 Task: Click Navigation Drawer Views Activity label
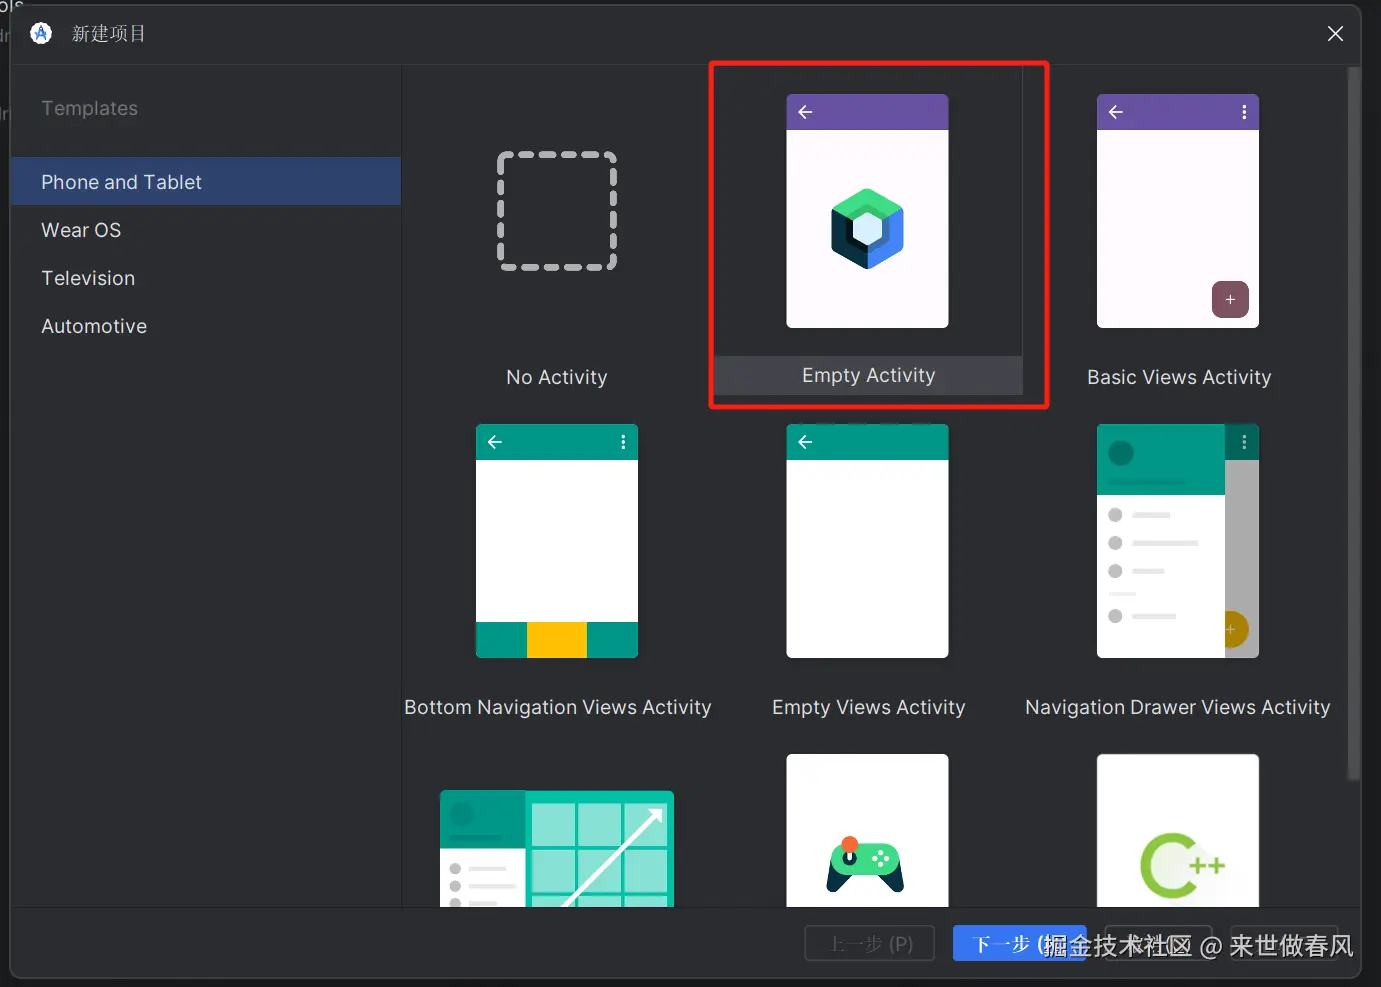1178,707
